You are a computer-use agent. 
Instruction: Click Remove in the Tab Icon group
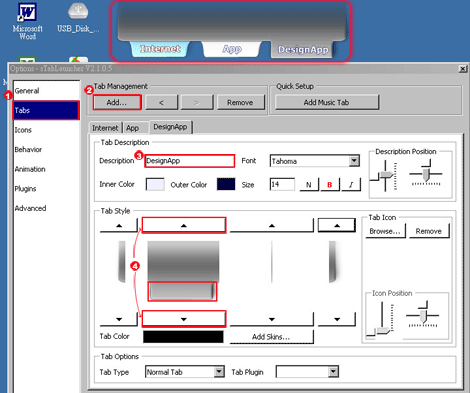click(x=429, y=231)
